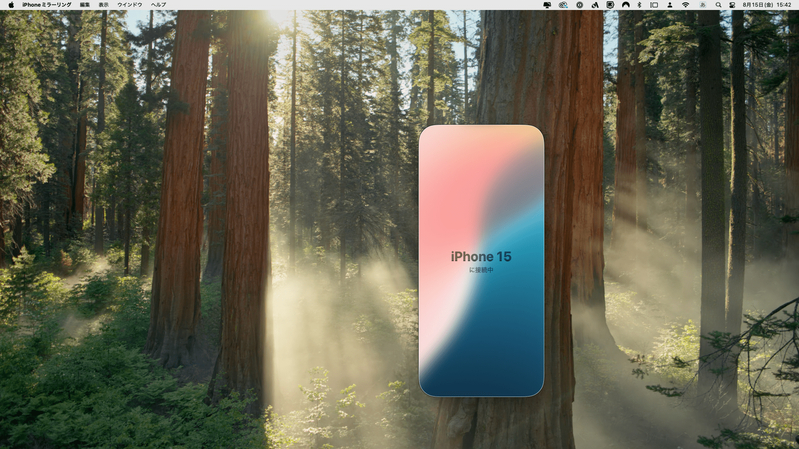Click the date and time 8月15日(金) 15:42

[767, 5]
